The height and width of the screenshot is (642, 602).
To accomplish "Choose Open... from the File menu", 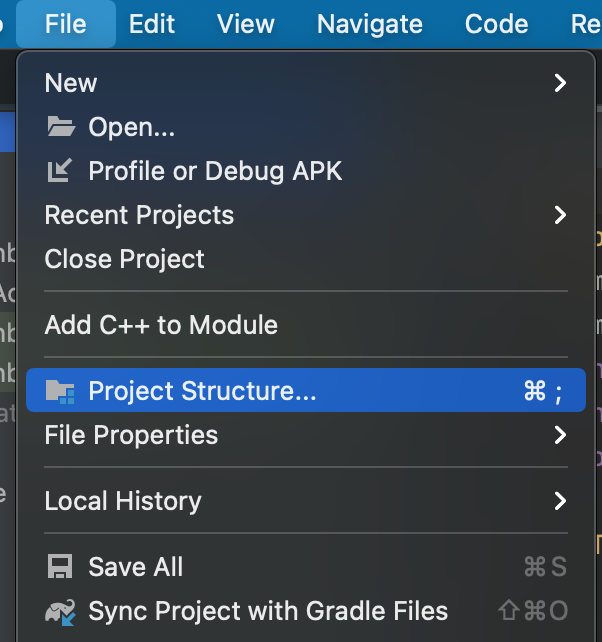I will (132, 127).
